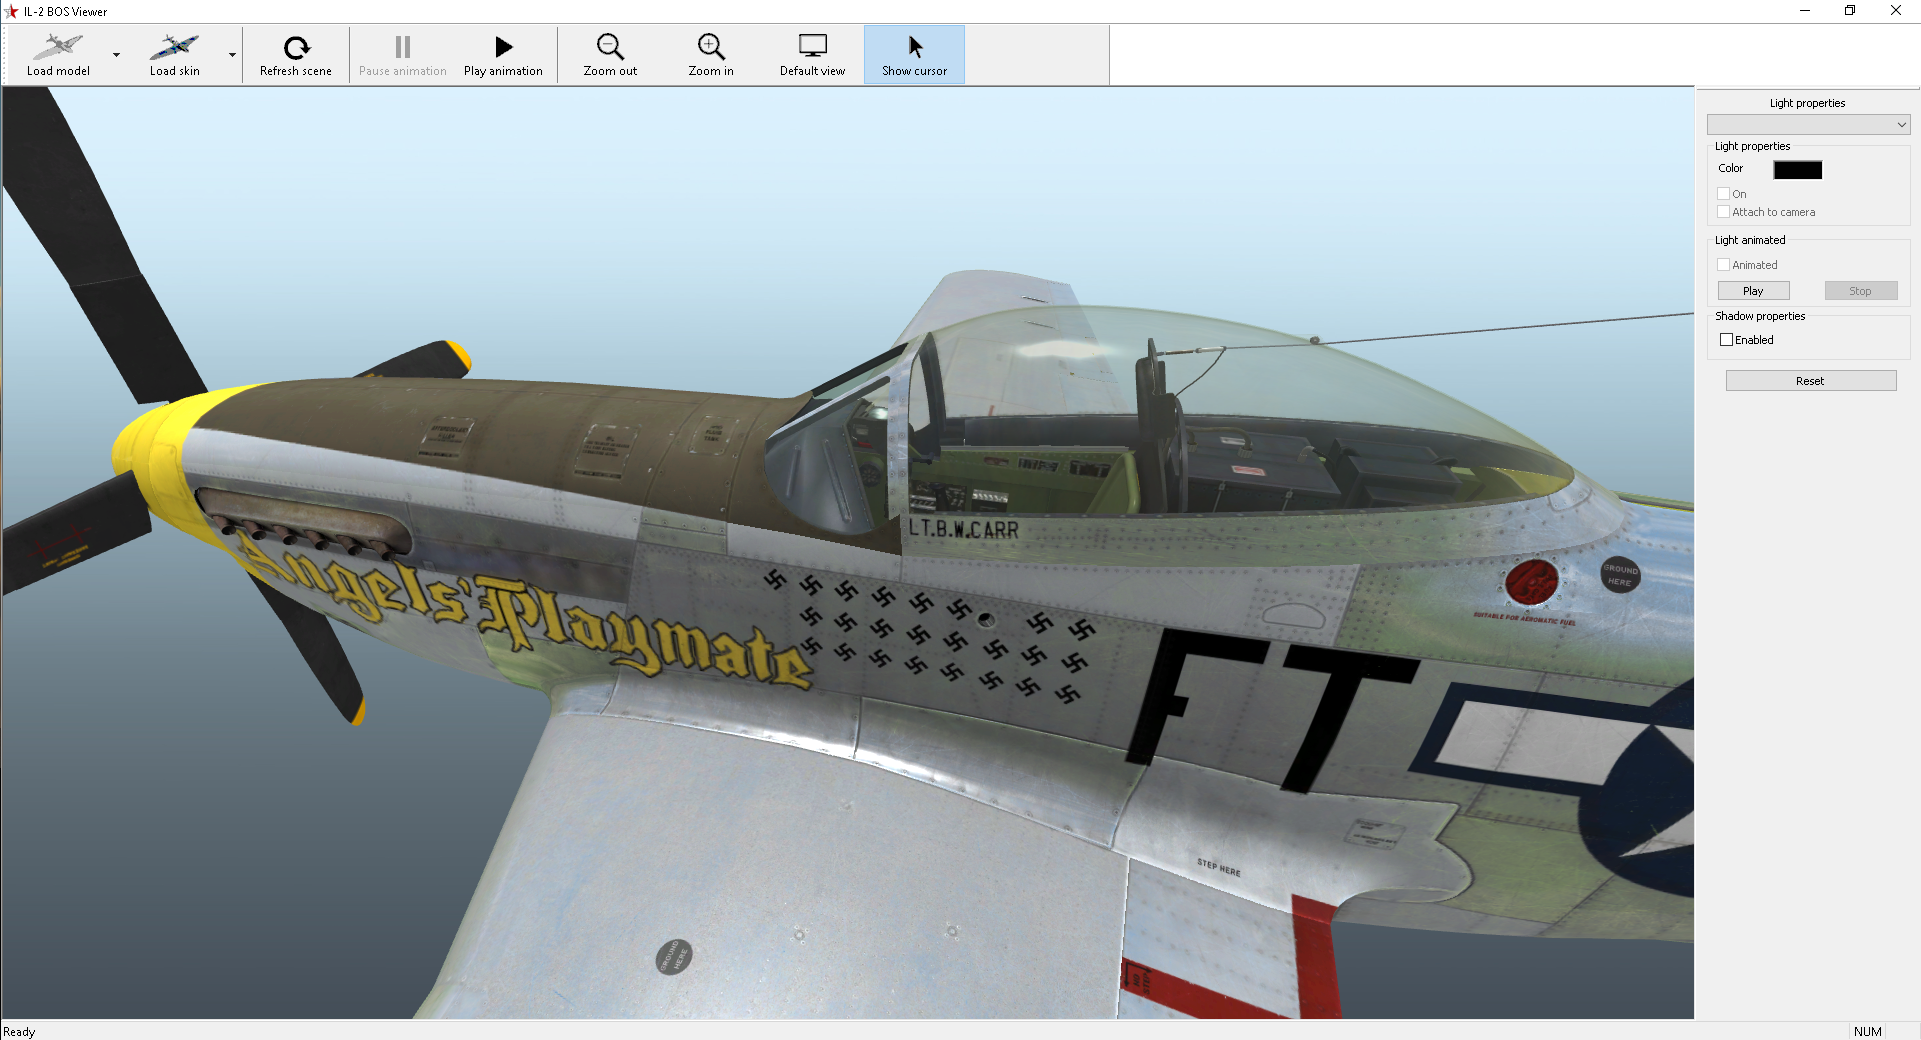This screenshot has width=1921, height=1040.
Task: Click the Reset button
Action: 1810,381
